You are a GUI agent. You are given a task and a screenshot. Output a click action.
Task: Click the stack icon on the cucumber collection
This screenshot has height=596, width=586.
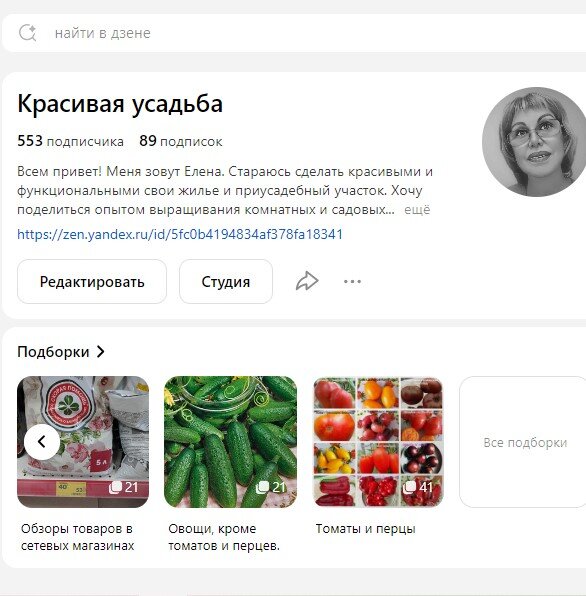click(262, 487)
